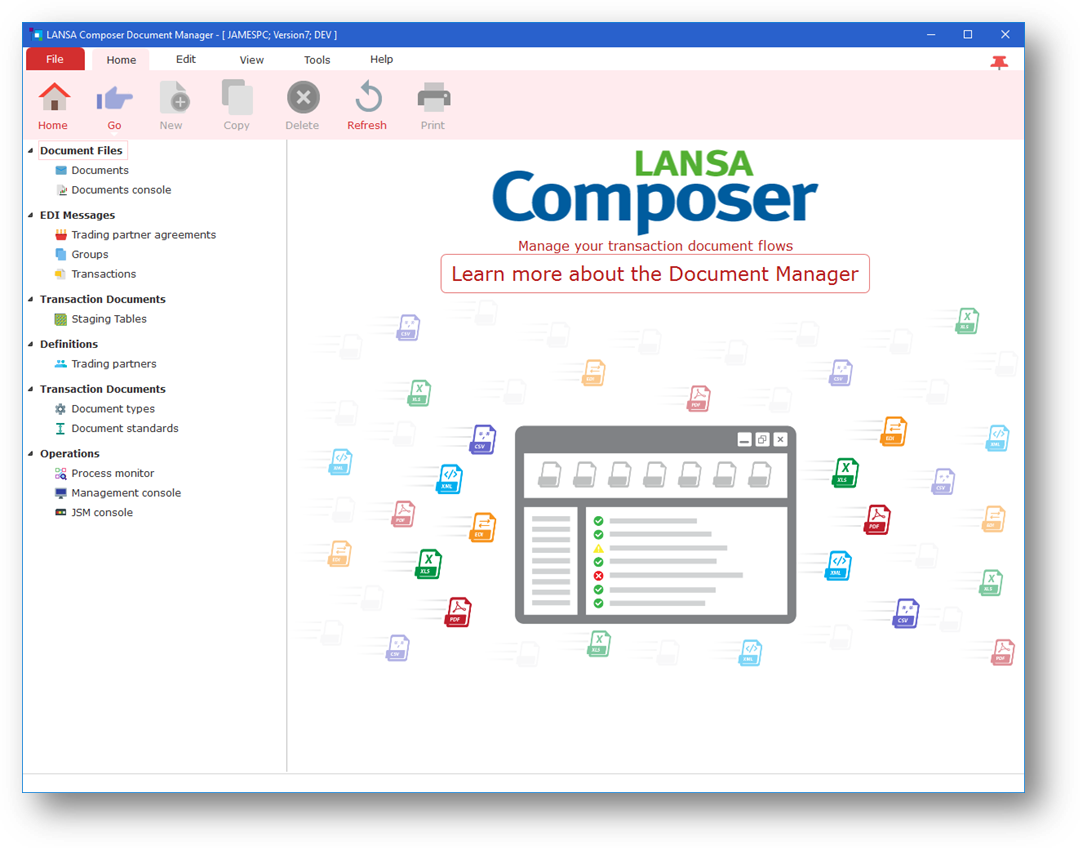Click the Refresh arrow icon
1080x848 pixels.
(x=368, y=97)
